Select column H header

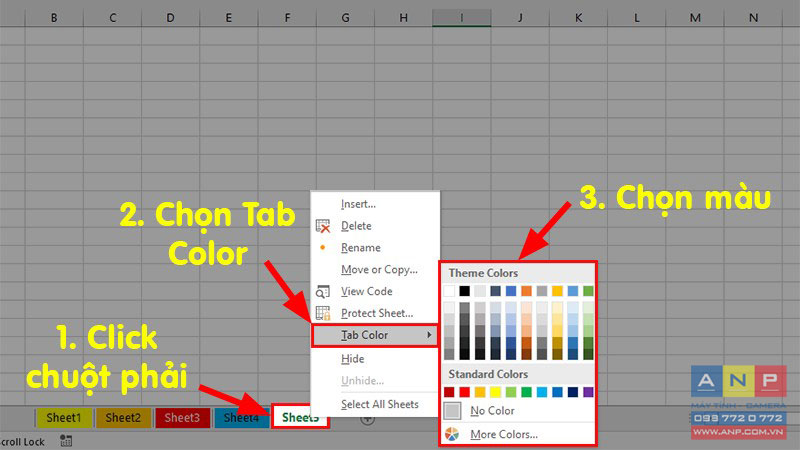point(404,18)
